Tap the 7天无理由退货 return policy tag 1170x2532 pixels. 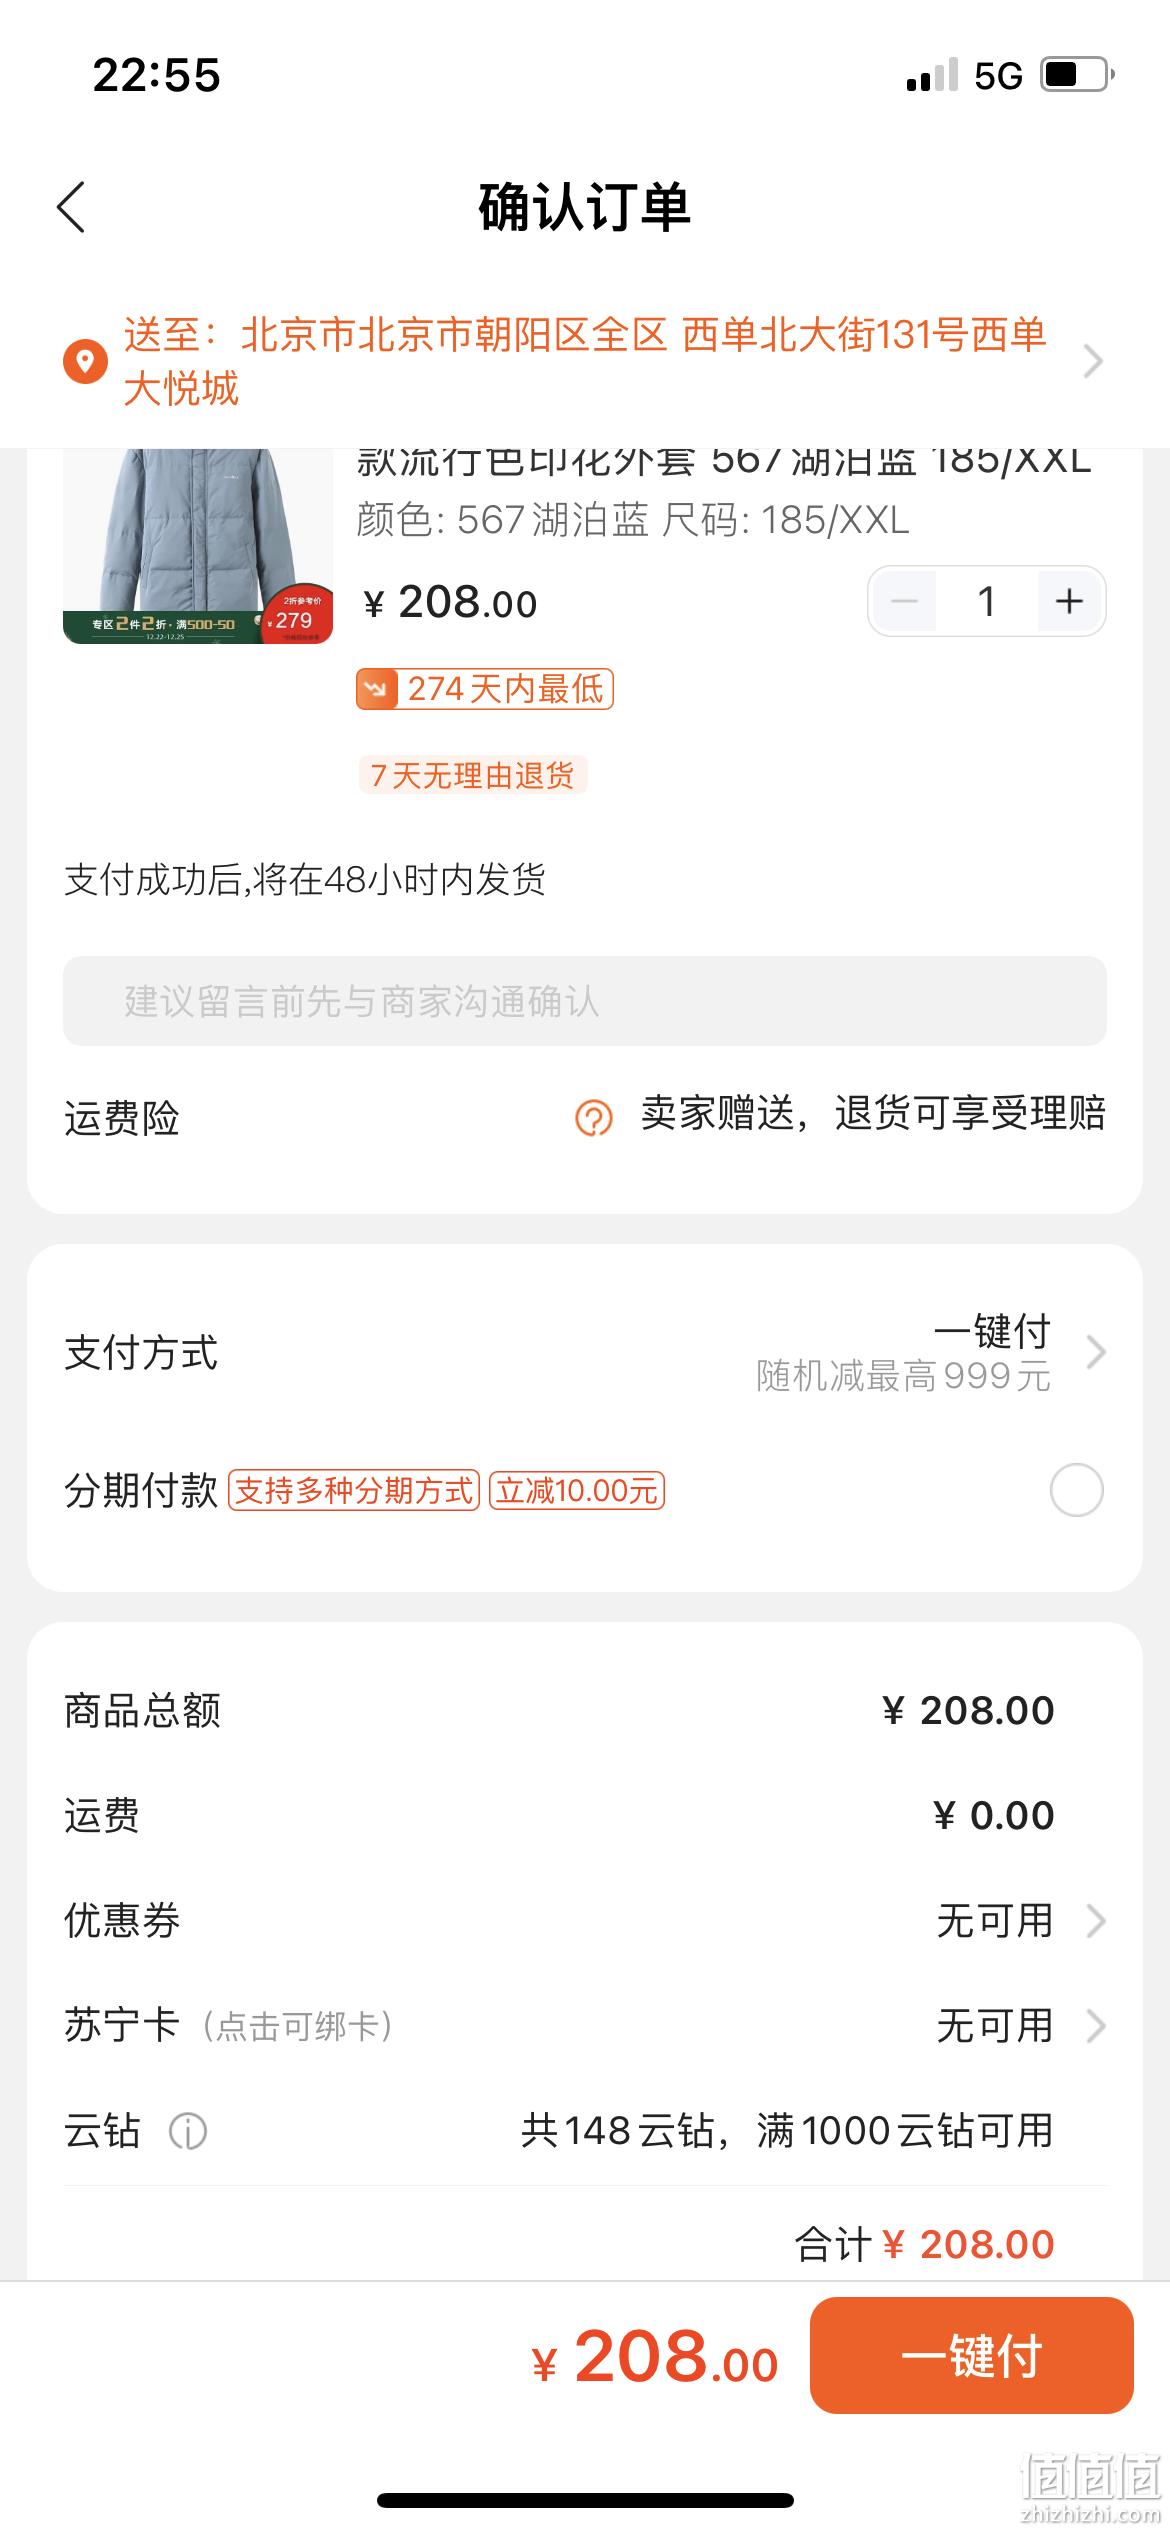473,775
